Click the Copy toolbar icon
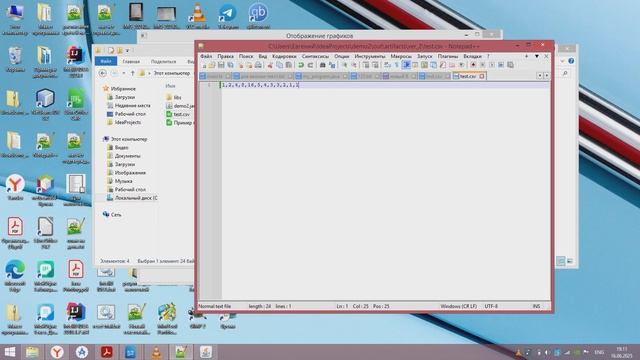Screen dimensions: 640x360 click(x=280, y=65)
